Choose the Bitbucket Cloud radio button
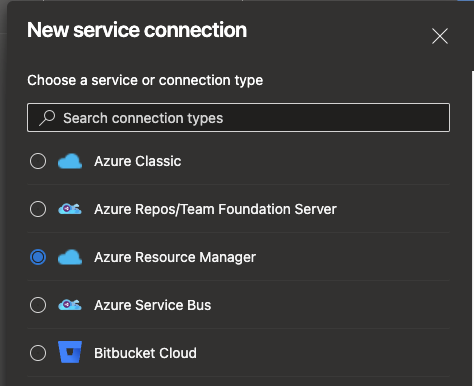The height and width of the screenshot is (386, 474). click(x=38, y=353)
